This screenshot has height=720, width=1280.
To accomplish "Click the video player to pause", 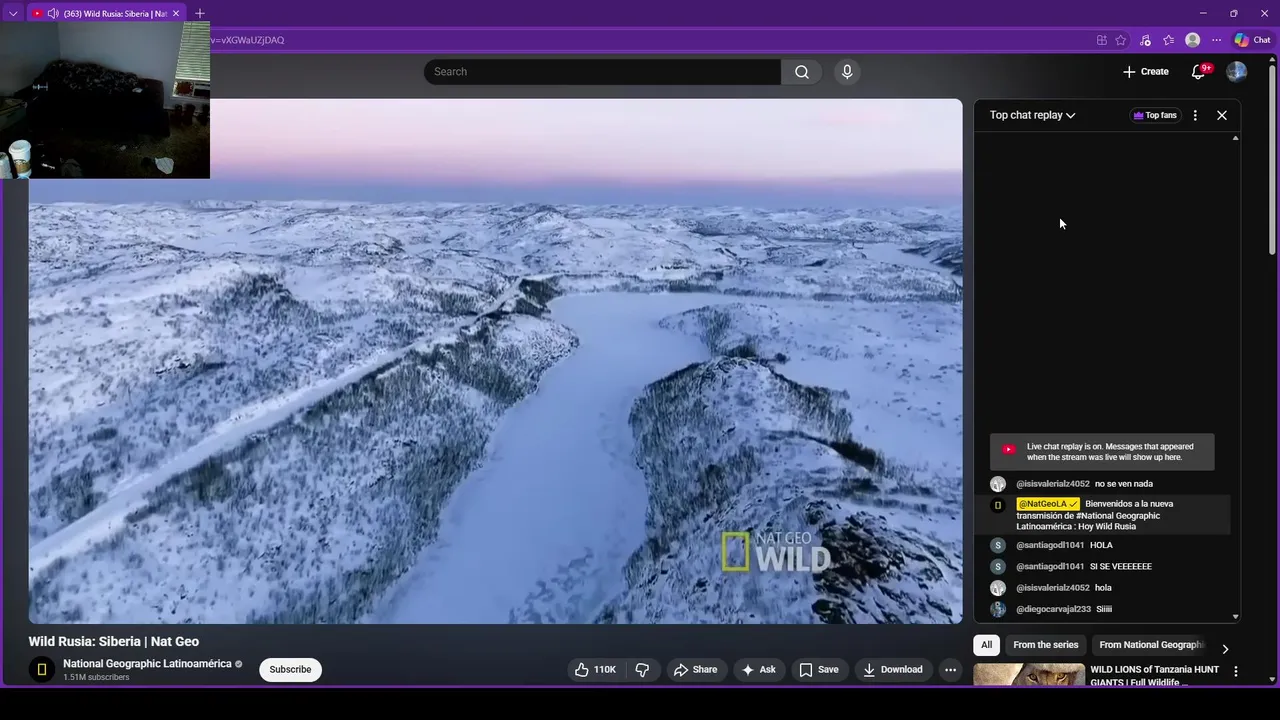I will click(495, 361).
